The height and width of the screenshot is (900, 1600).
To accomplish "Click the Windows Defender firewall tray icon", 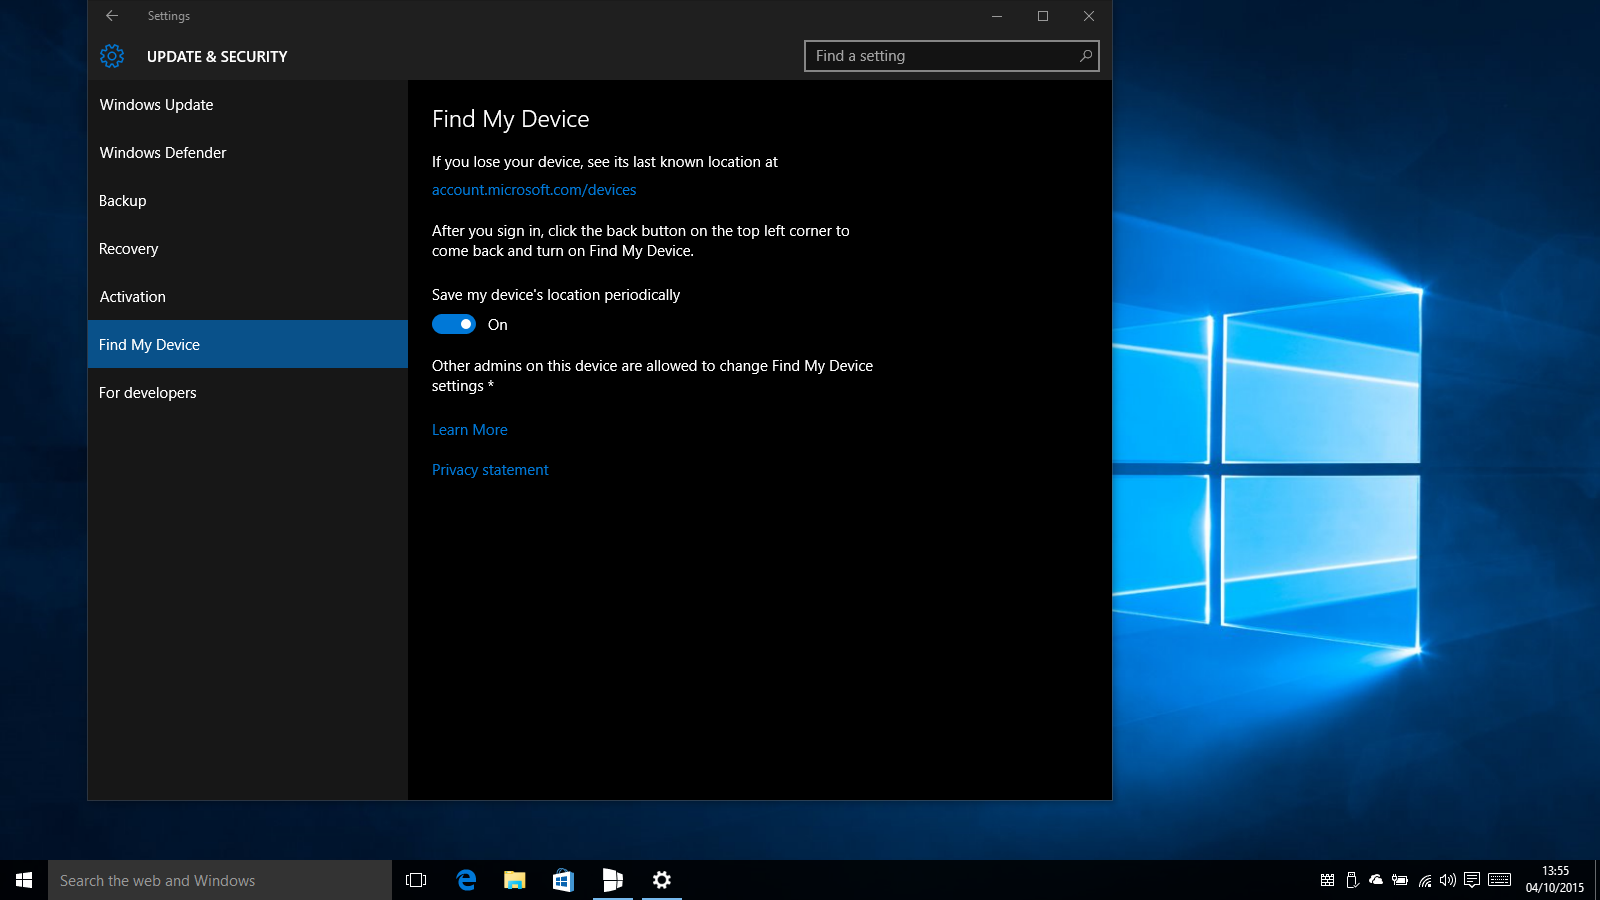I will (x=1327, y=880).
